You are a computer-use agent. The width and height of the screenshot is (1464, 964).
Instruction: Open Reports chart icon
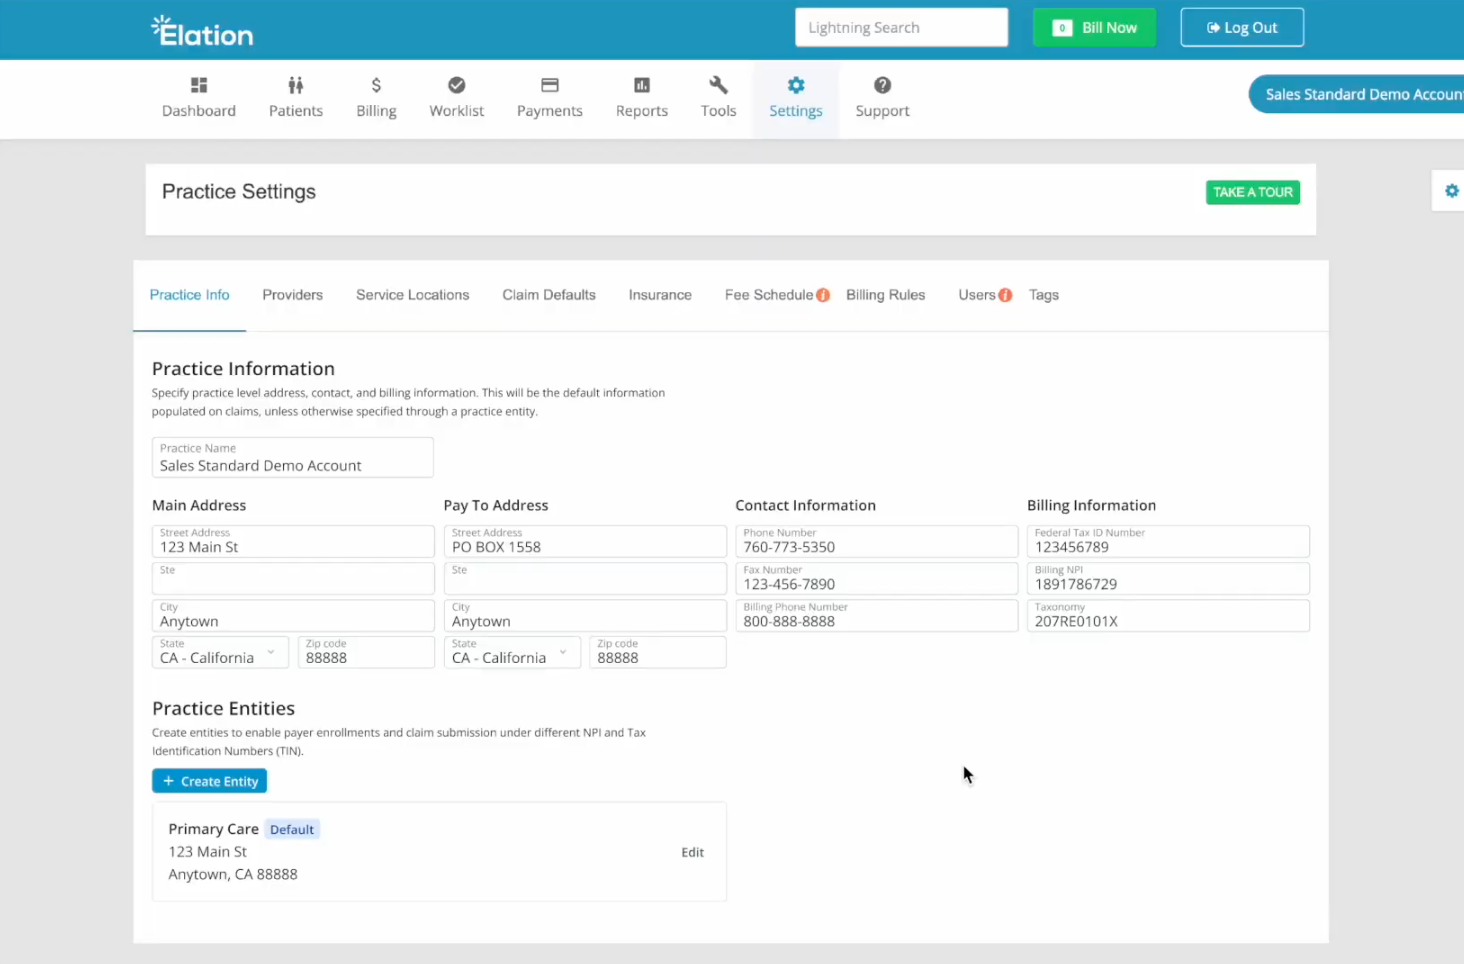[642, 85]
